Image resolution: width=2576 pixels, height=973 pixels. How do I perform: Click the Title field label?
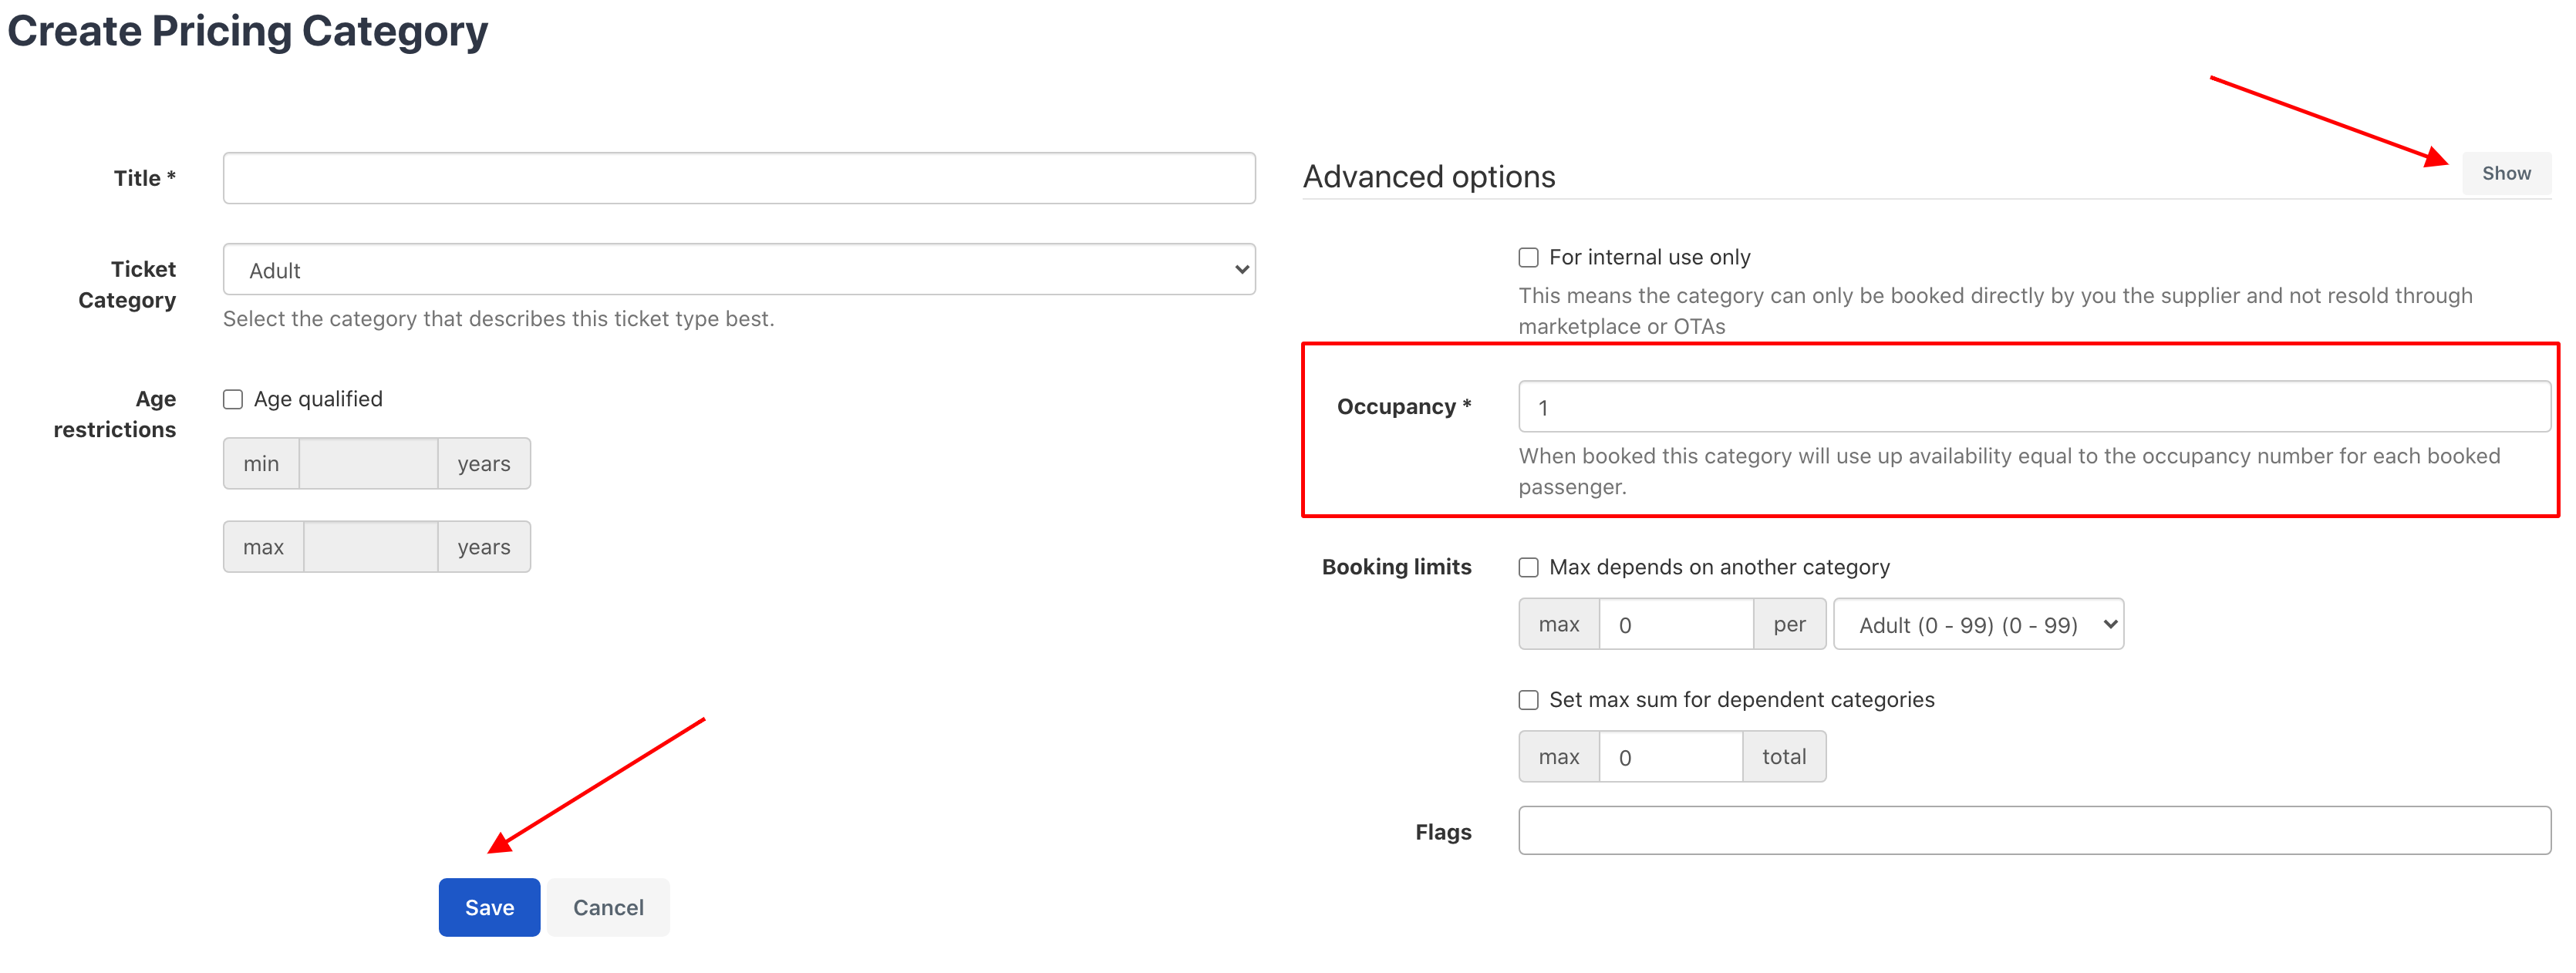pos(144,178)
